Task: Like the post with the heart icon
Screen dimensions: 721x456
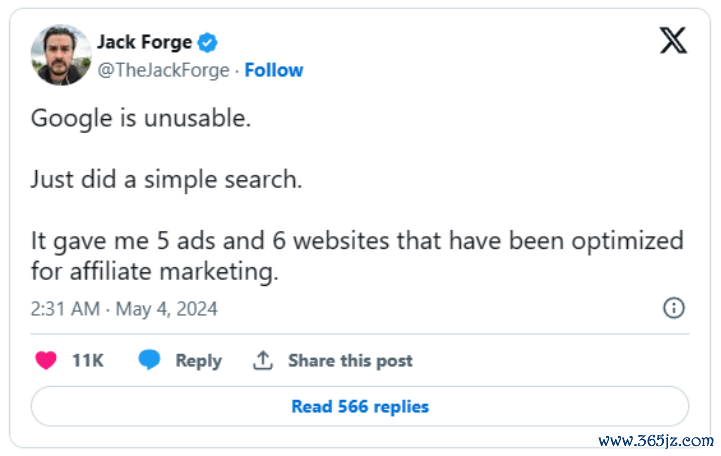Action: click(46, 361)
